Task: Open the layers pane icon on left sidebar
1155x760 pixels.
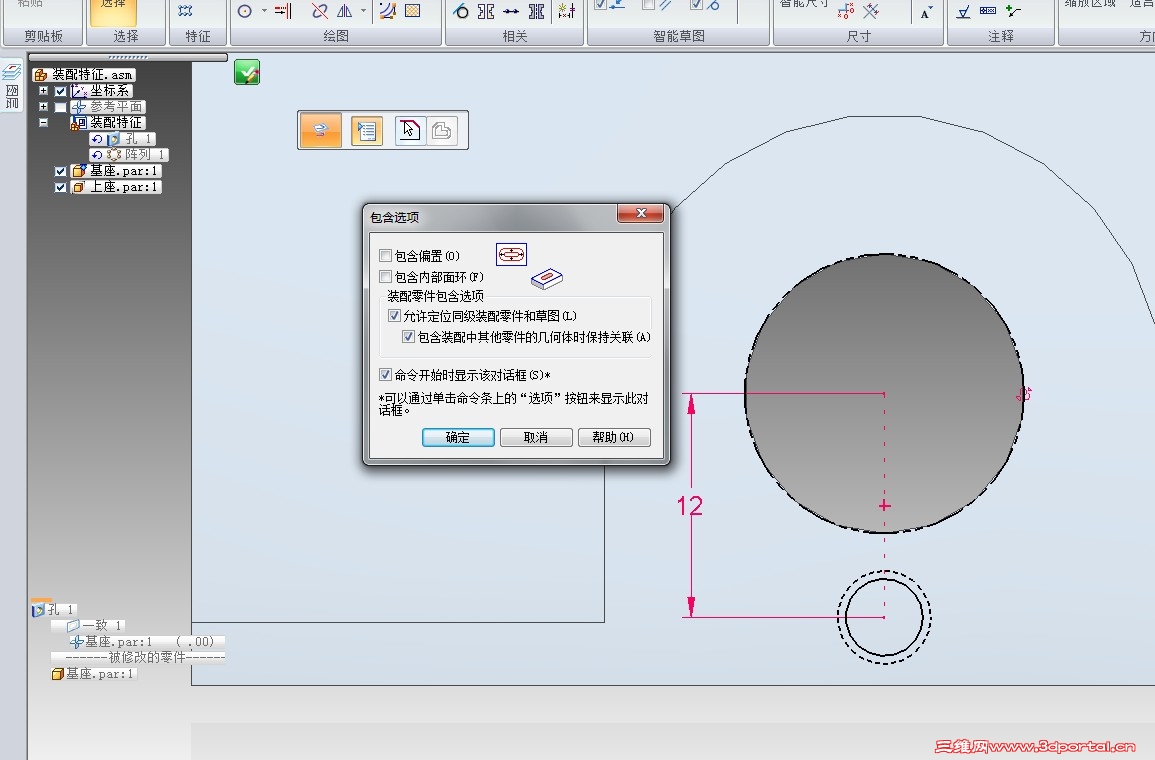Action: [x=12, y=71]
